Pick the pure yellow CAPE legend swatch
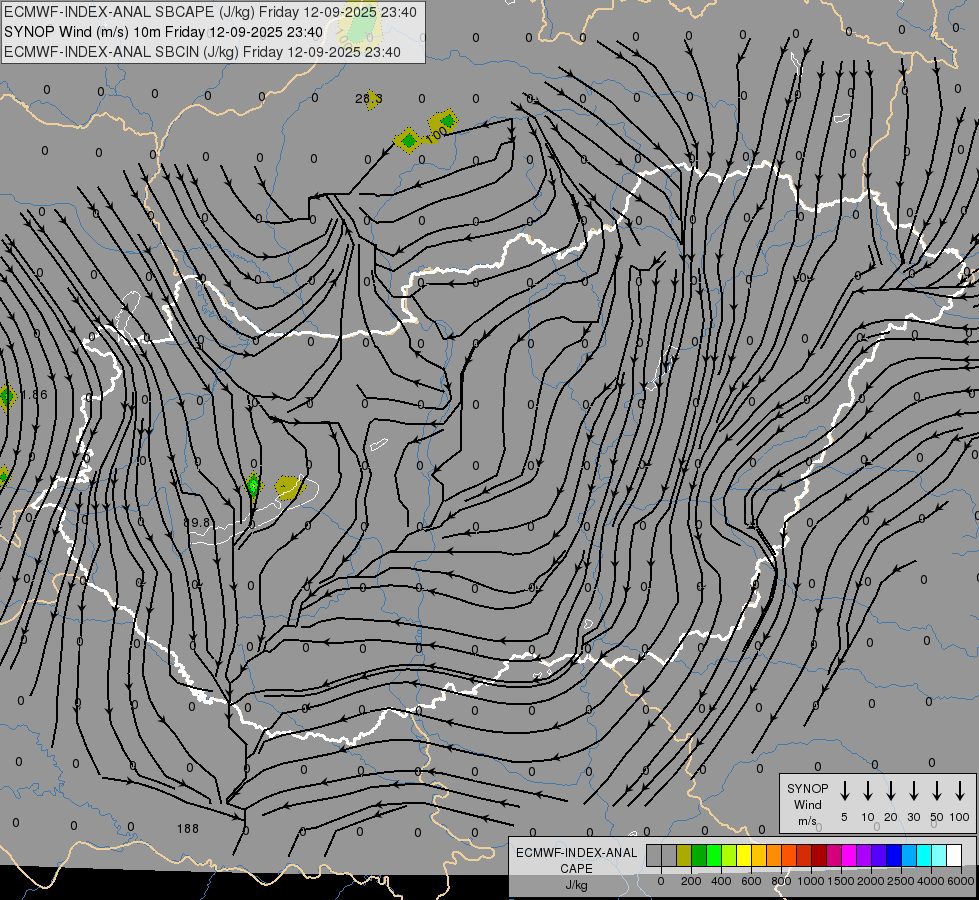Viewport: 979px width, 900px height. click(744, 855)
